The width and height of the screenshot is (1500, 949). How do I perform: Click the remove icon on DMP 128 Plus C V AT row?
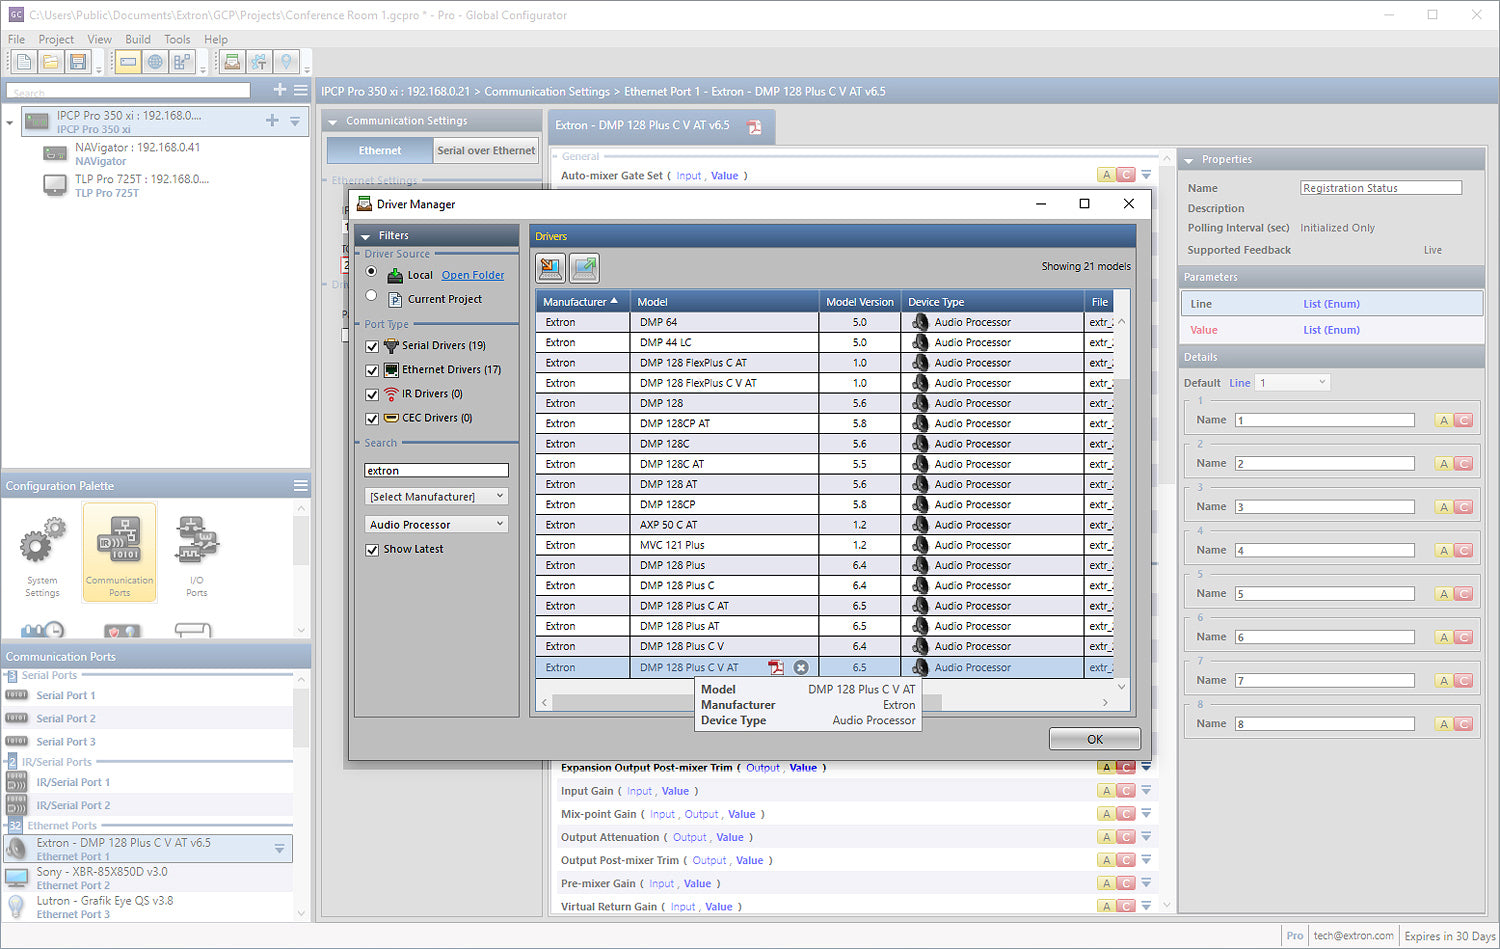tap(801, 667)
